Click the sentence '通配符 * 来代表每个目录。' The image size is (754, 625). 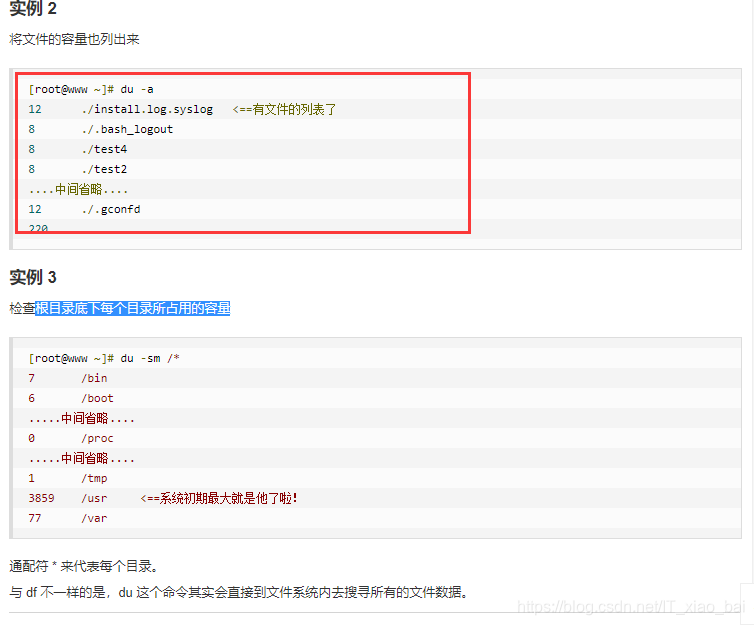(x=84, y=566)
